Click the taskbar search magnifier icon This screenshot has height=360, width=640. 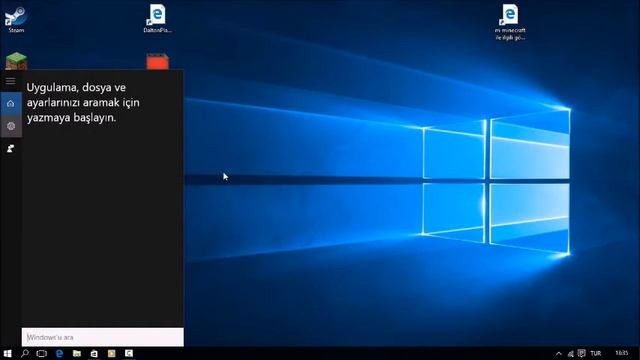tap(24, 353)
